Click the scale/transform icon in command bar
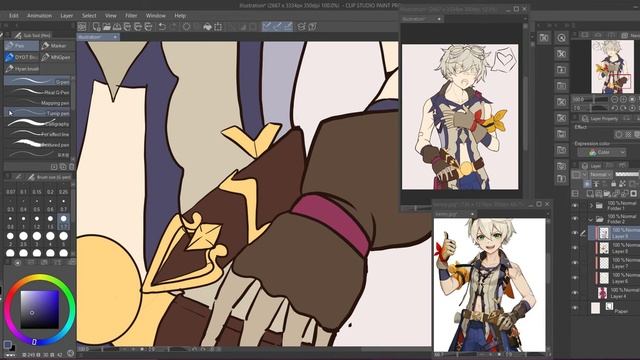 click(218, 27)
